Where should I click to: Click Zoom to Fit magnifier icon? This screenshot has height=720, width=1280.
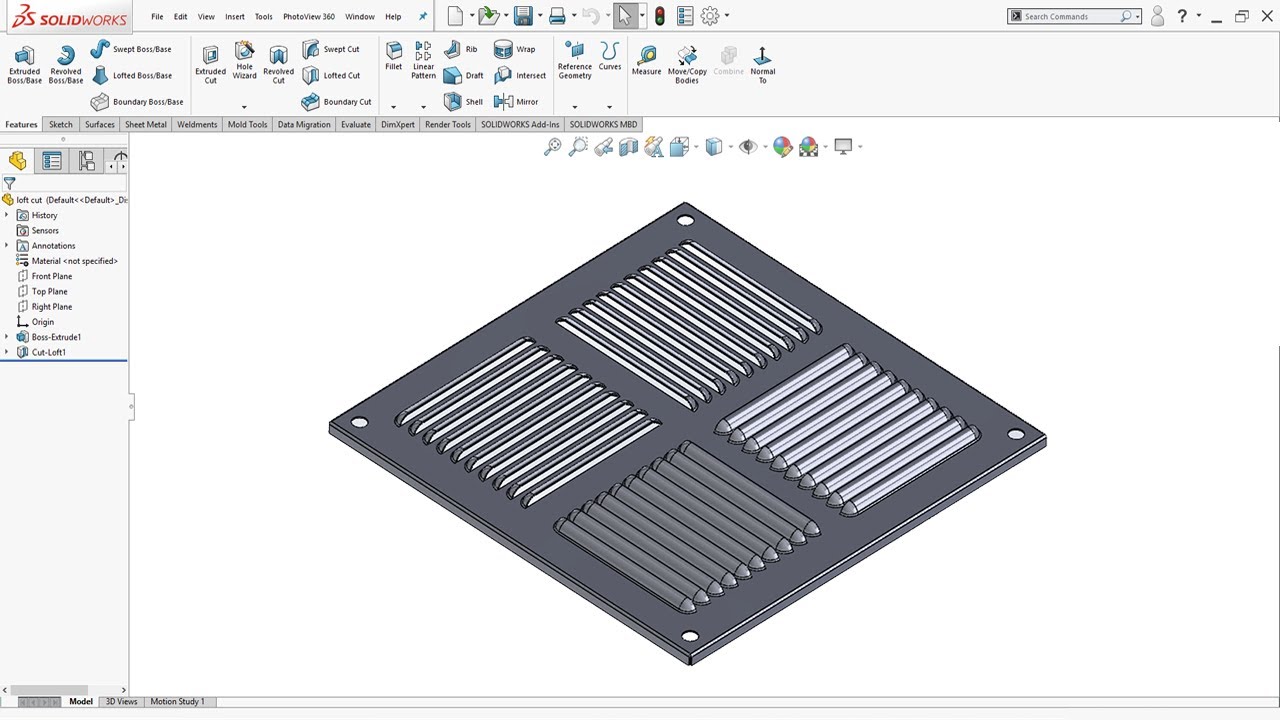[553, 147]
